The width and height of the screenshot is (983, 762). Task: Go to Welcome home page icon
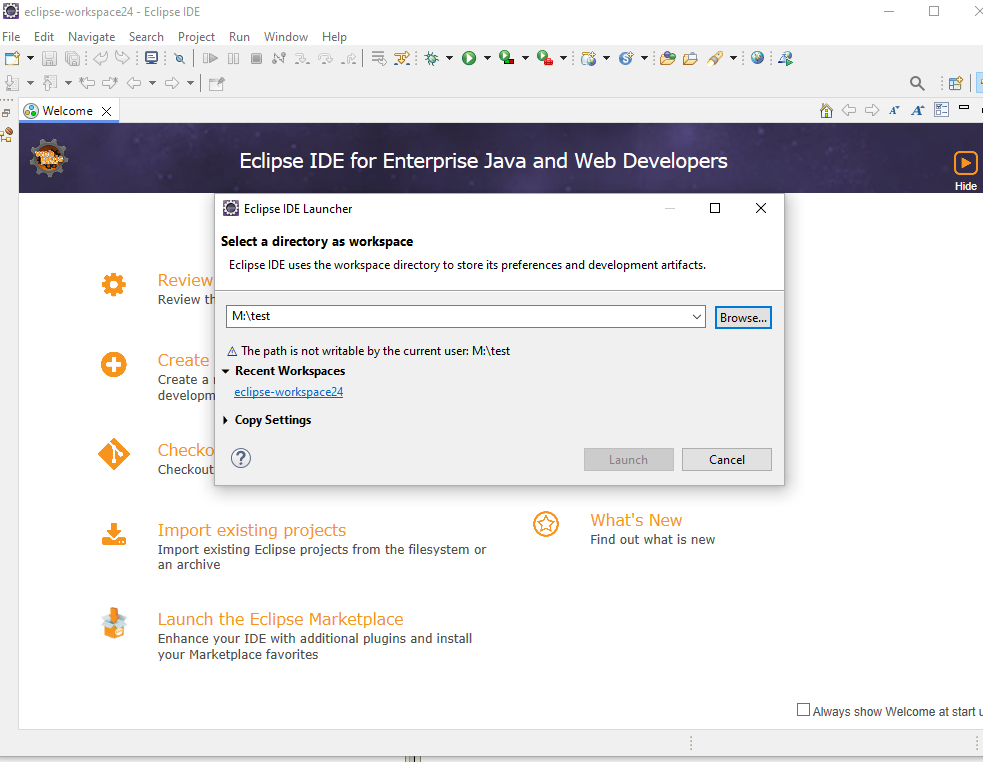click(x=826, y=110)
